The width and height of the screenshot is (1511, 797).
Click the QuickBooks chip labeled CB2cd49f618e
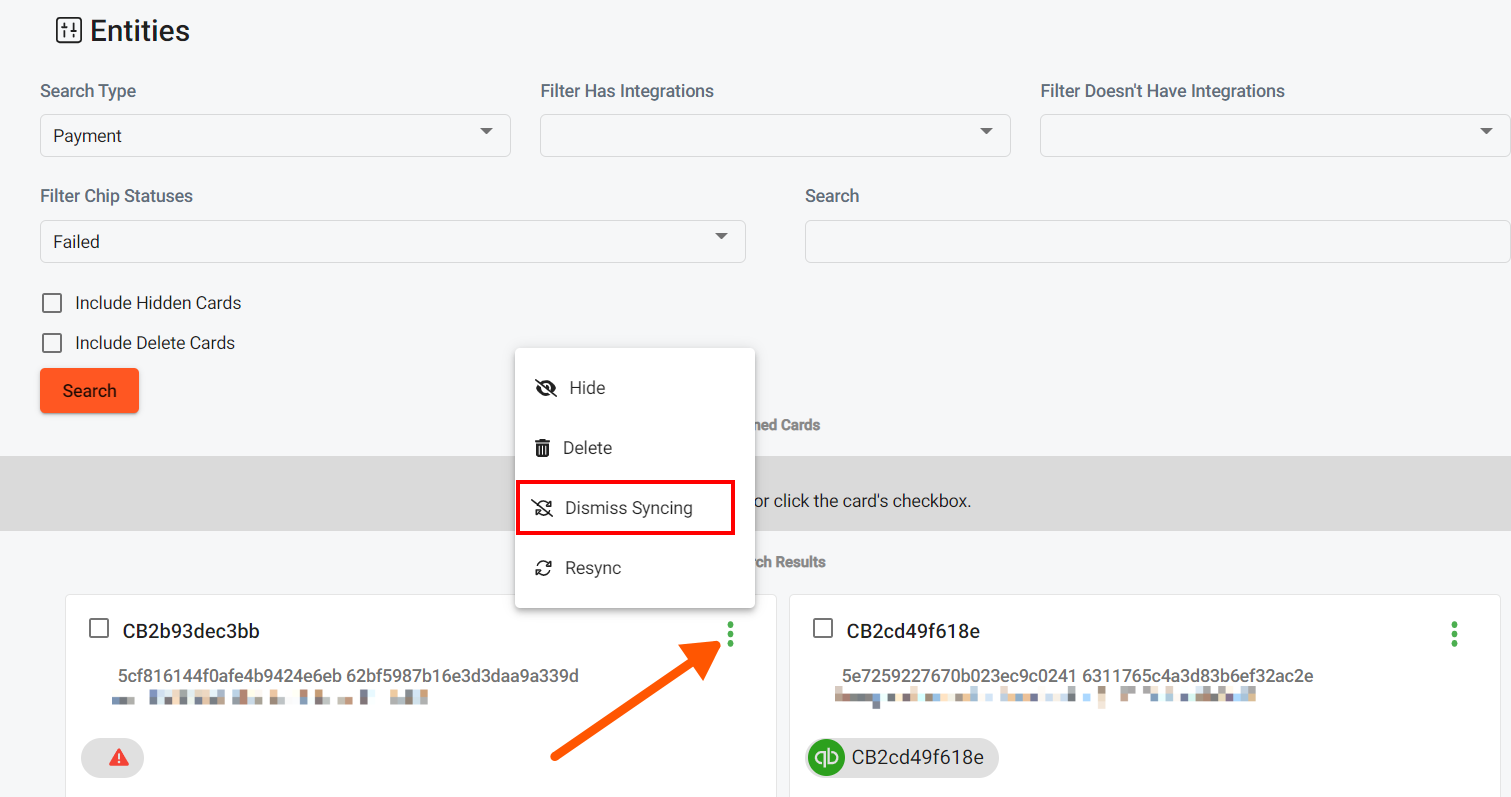click(902, 758)
